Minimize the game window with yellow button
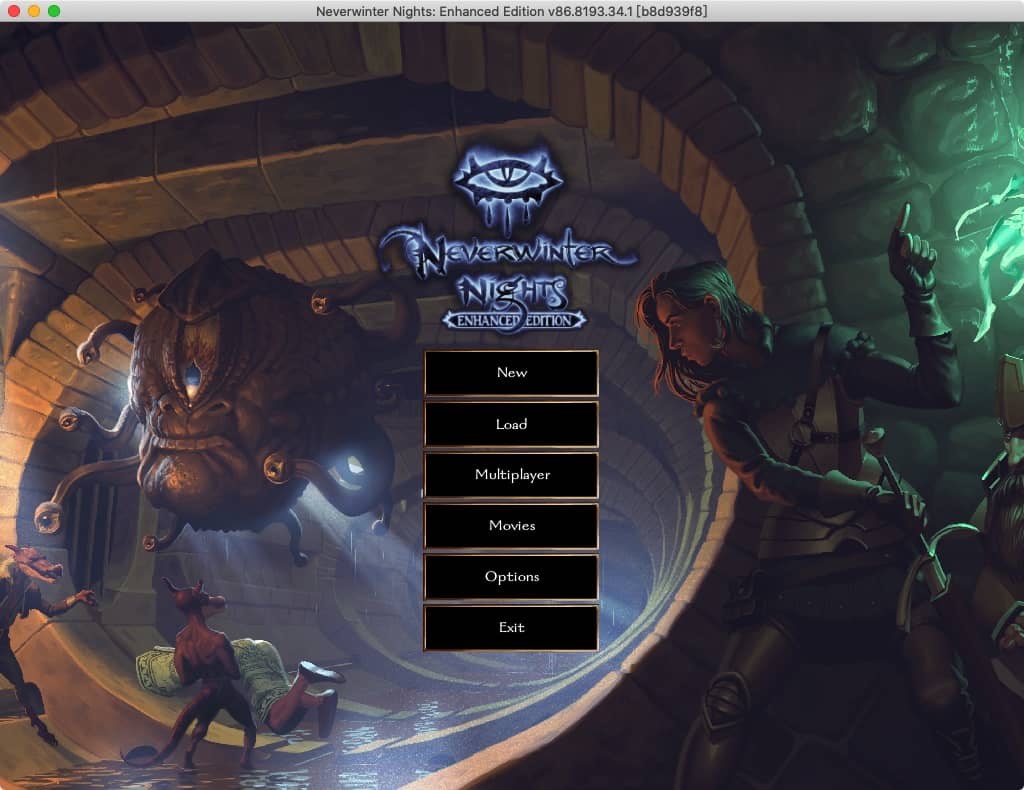 [x=34, y=11]
